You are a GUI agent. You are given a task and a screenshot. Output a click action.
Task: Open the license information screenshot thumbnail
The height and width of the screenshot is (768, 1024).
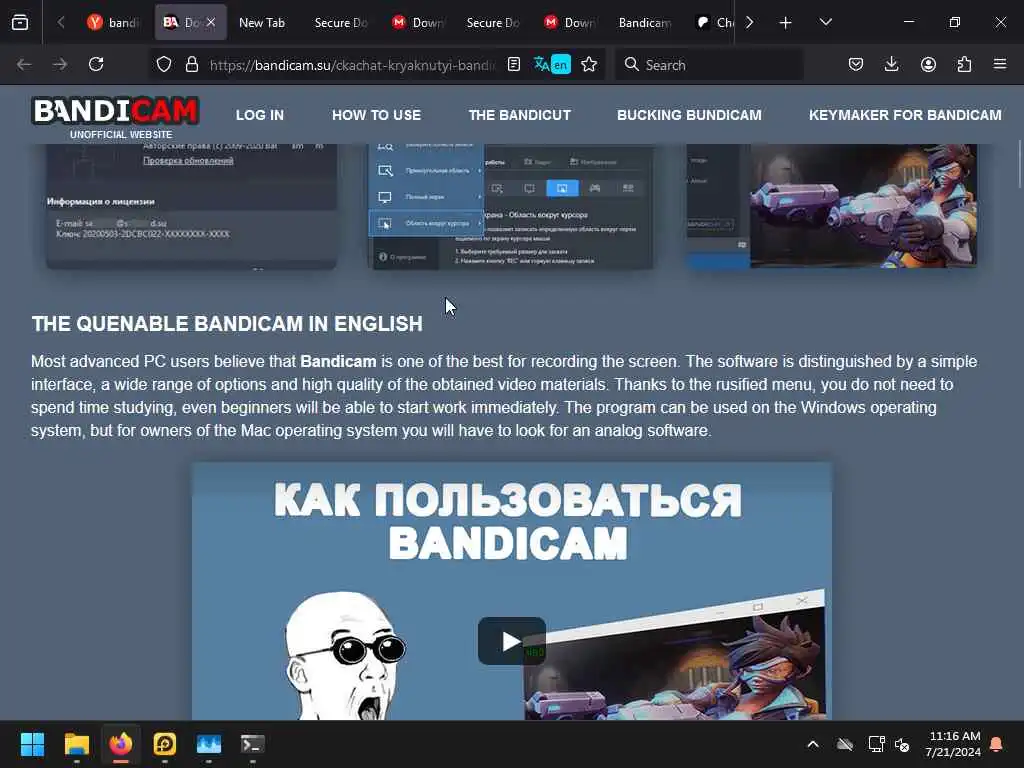(x=191, y=206)
